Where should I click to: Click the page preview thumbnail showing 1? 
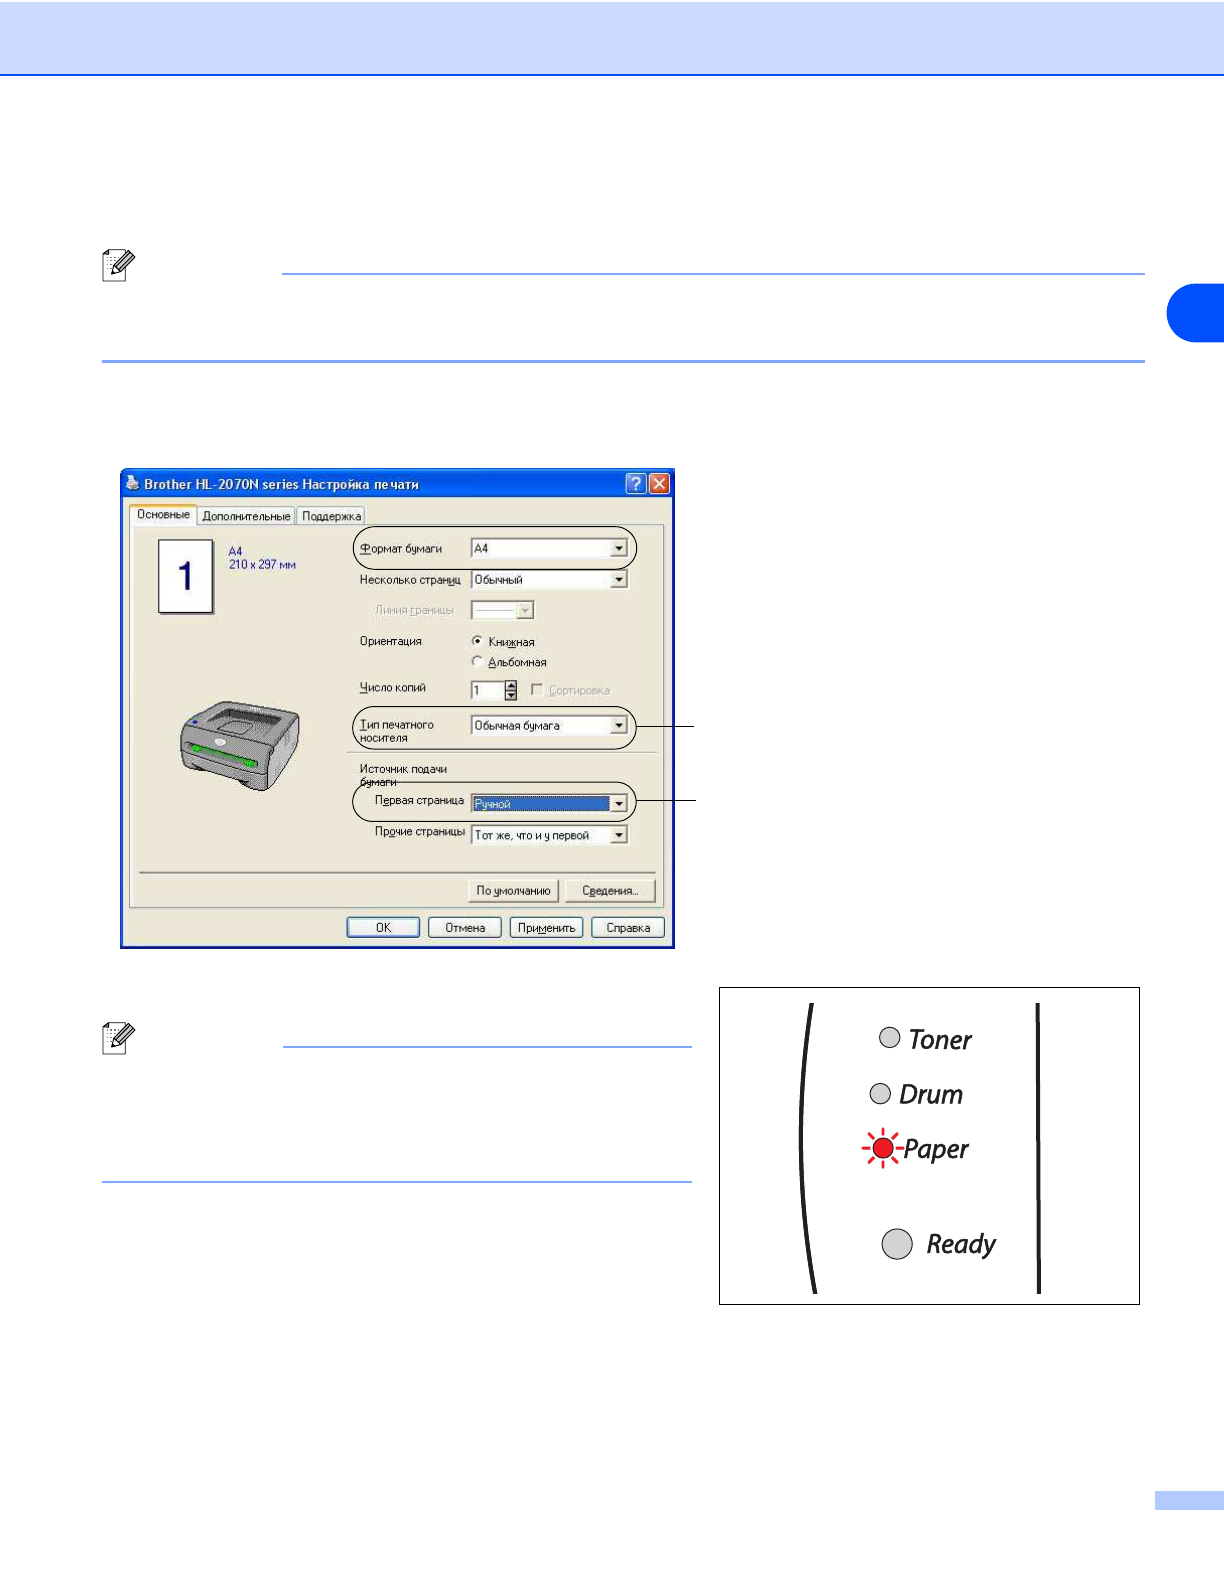click(185, 576)
